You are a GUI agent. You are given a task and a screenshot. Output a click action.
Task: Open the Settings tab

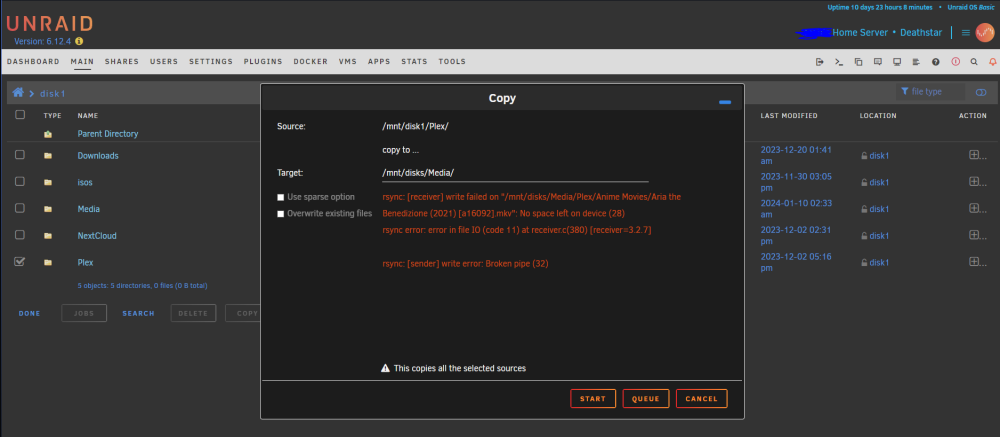point(211,62)
